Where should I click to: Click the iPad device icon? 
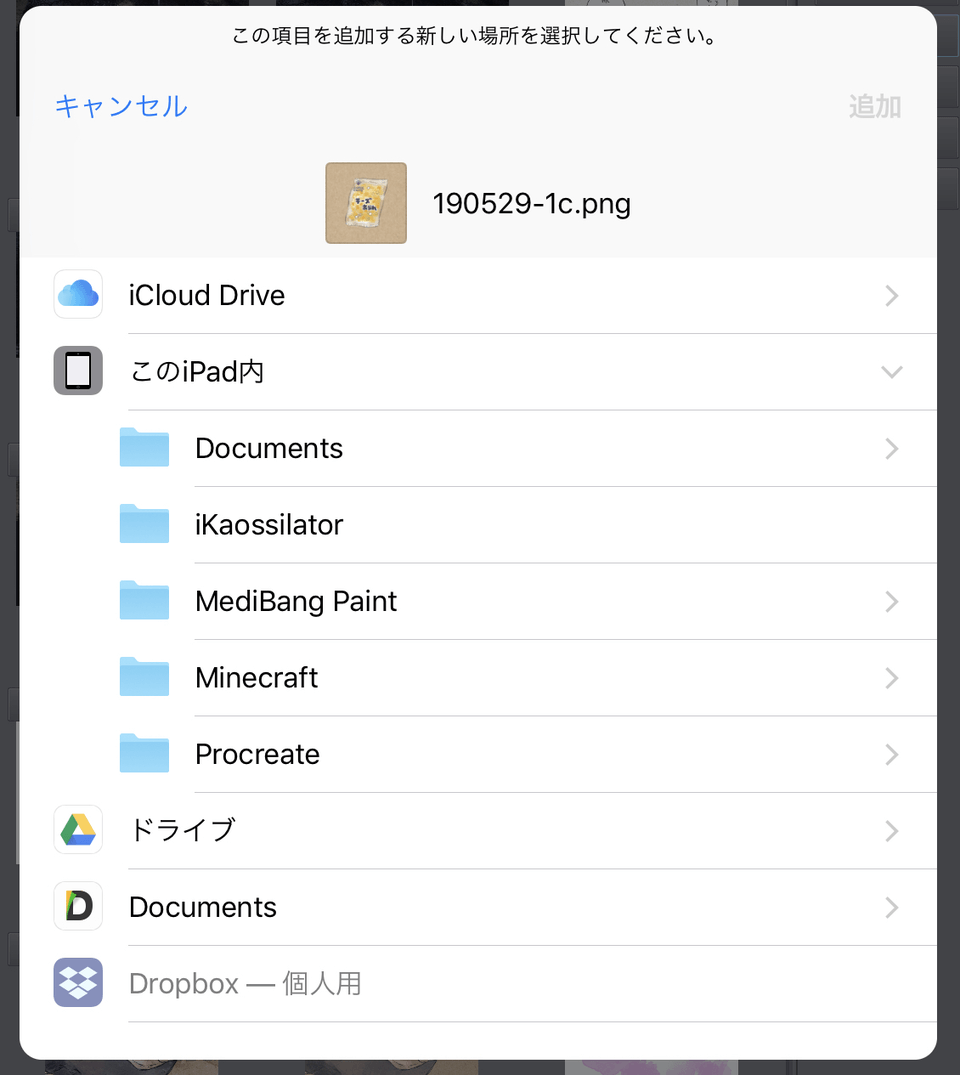point(78,371)
